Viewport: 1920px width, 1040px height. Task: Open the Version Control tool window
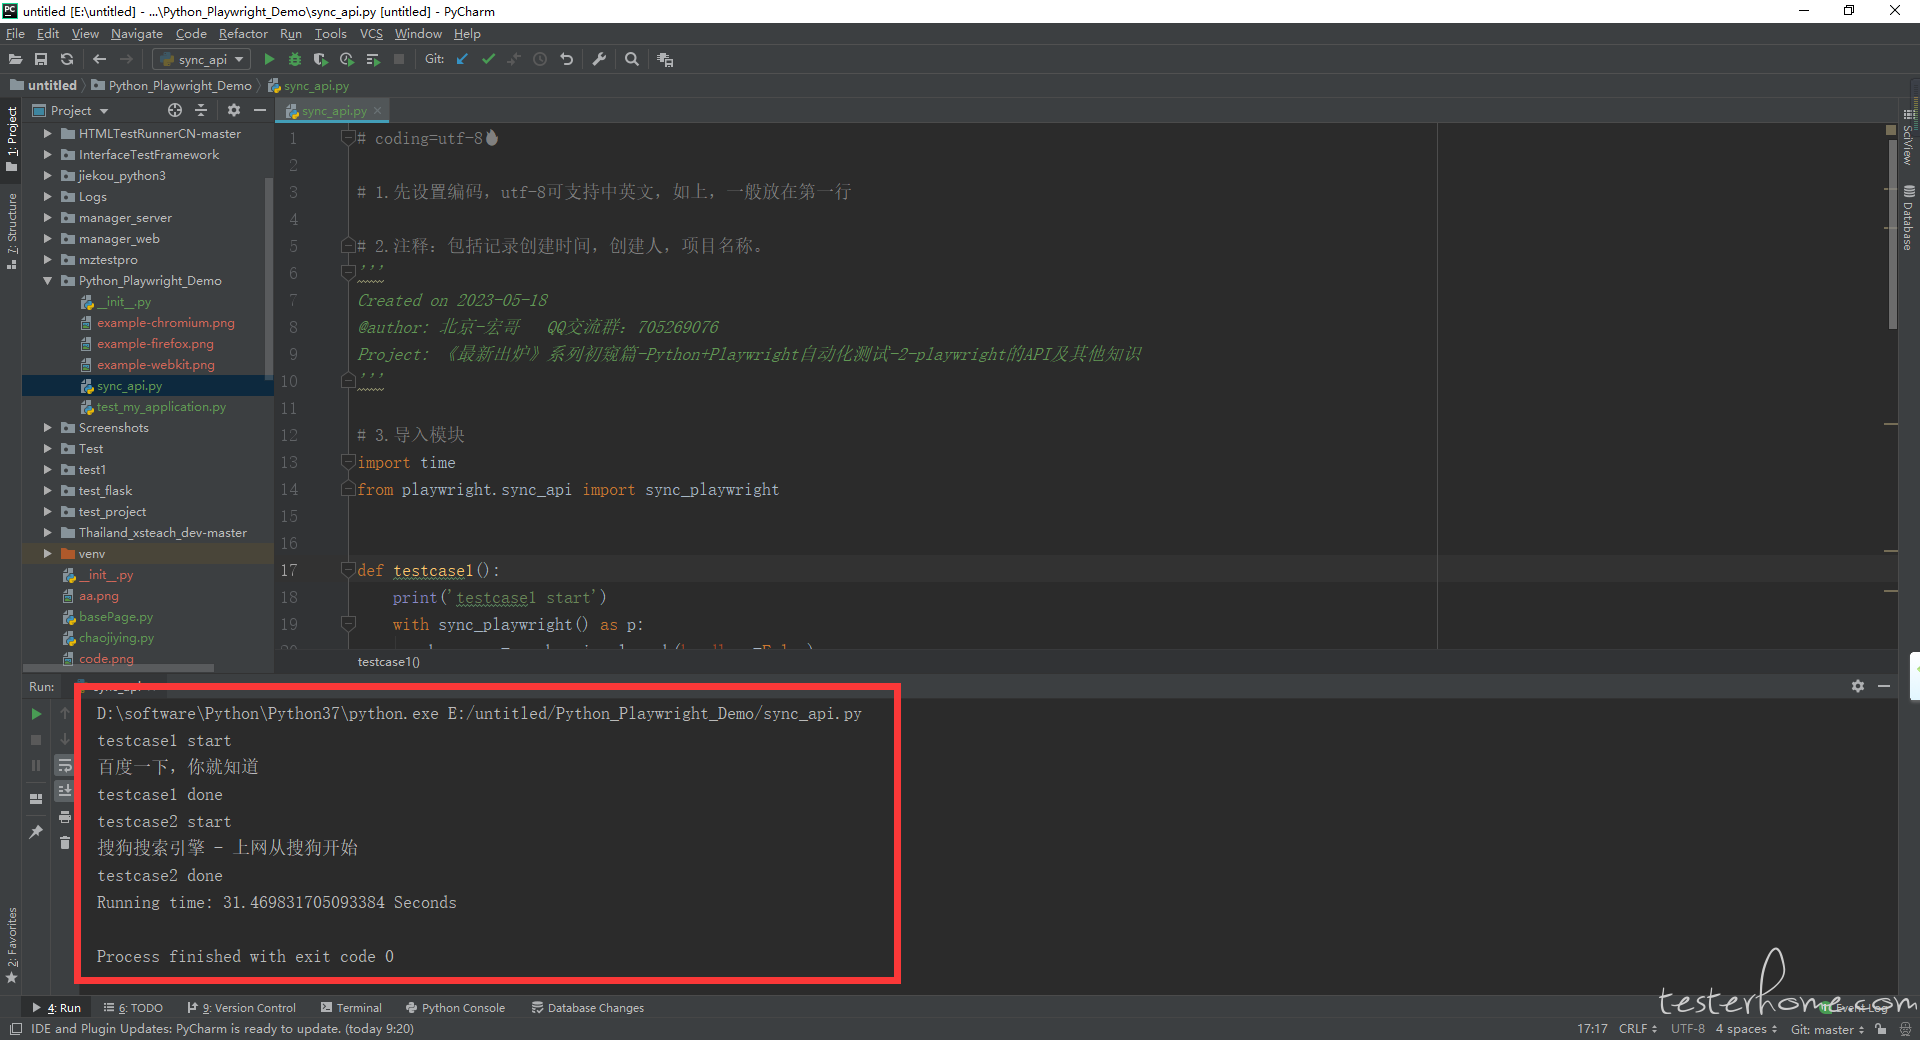point(242,1008)
